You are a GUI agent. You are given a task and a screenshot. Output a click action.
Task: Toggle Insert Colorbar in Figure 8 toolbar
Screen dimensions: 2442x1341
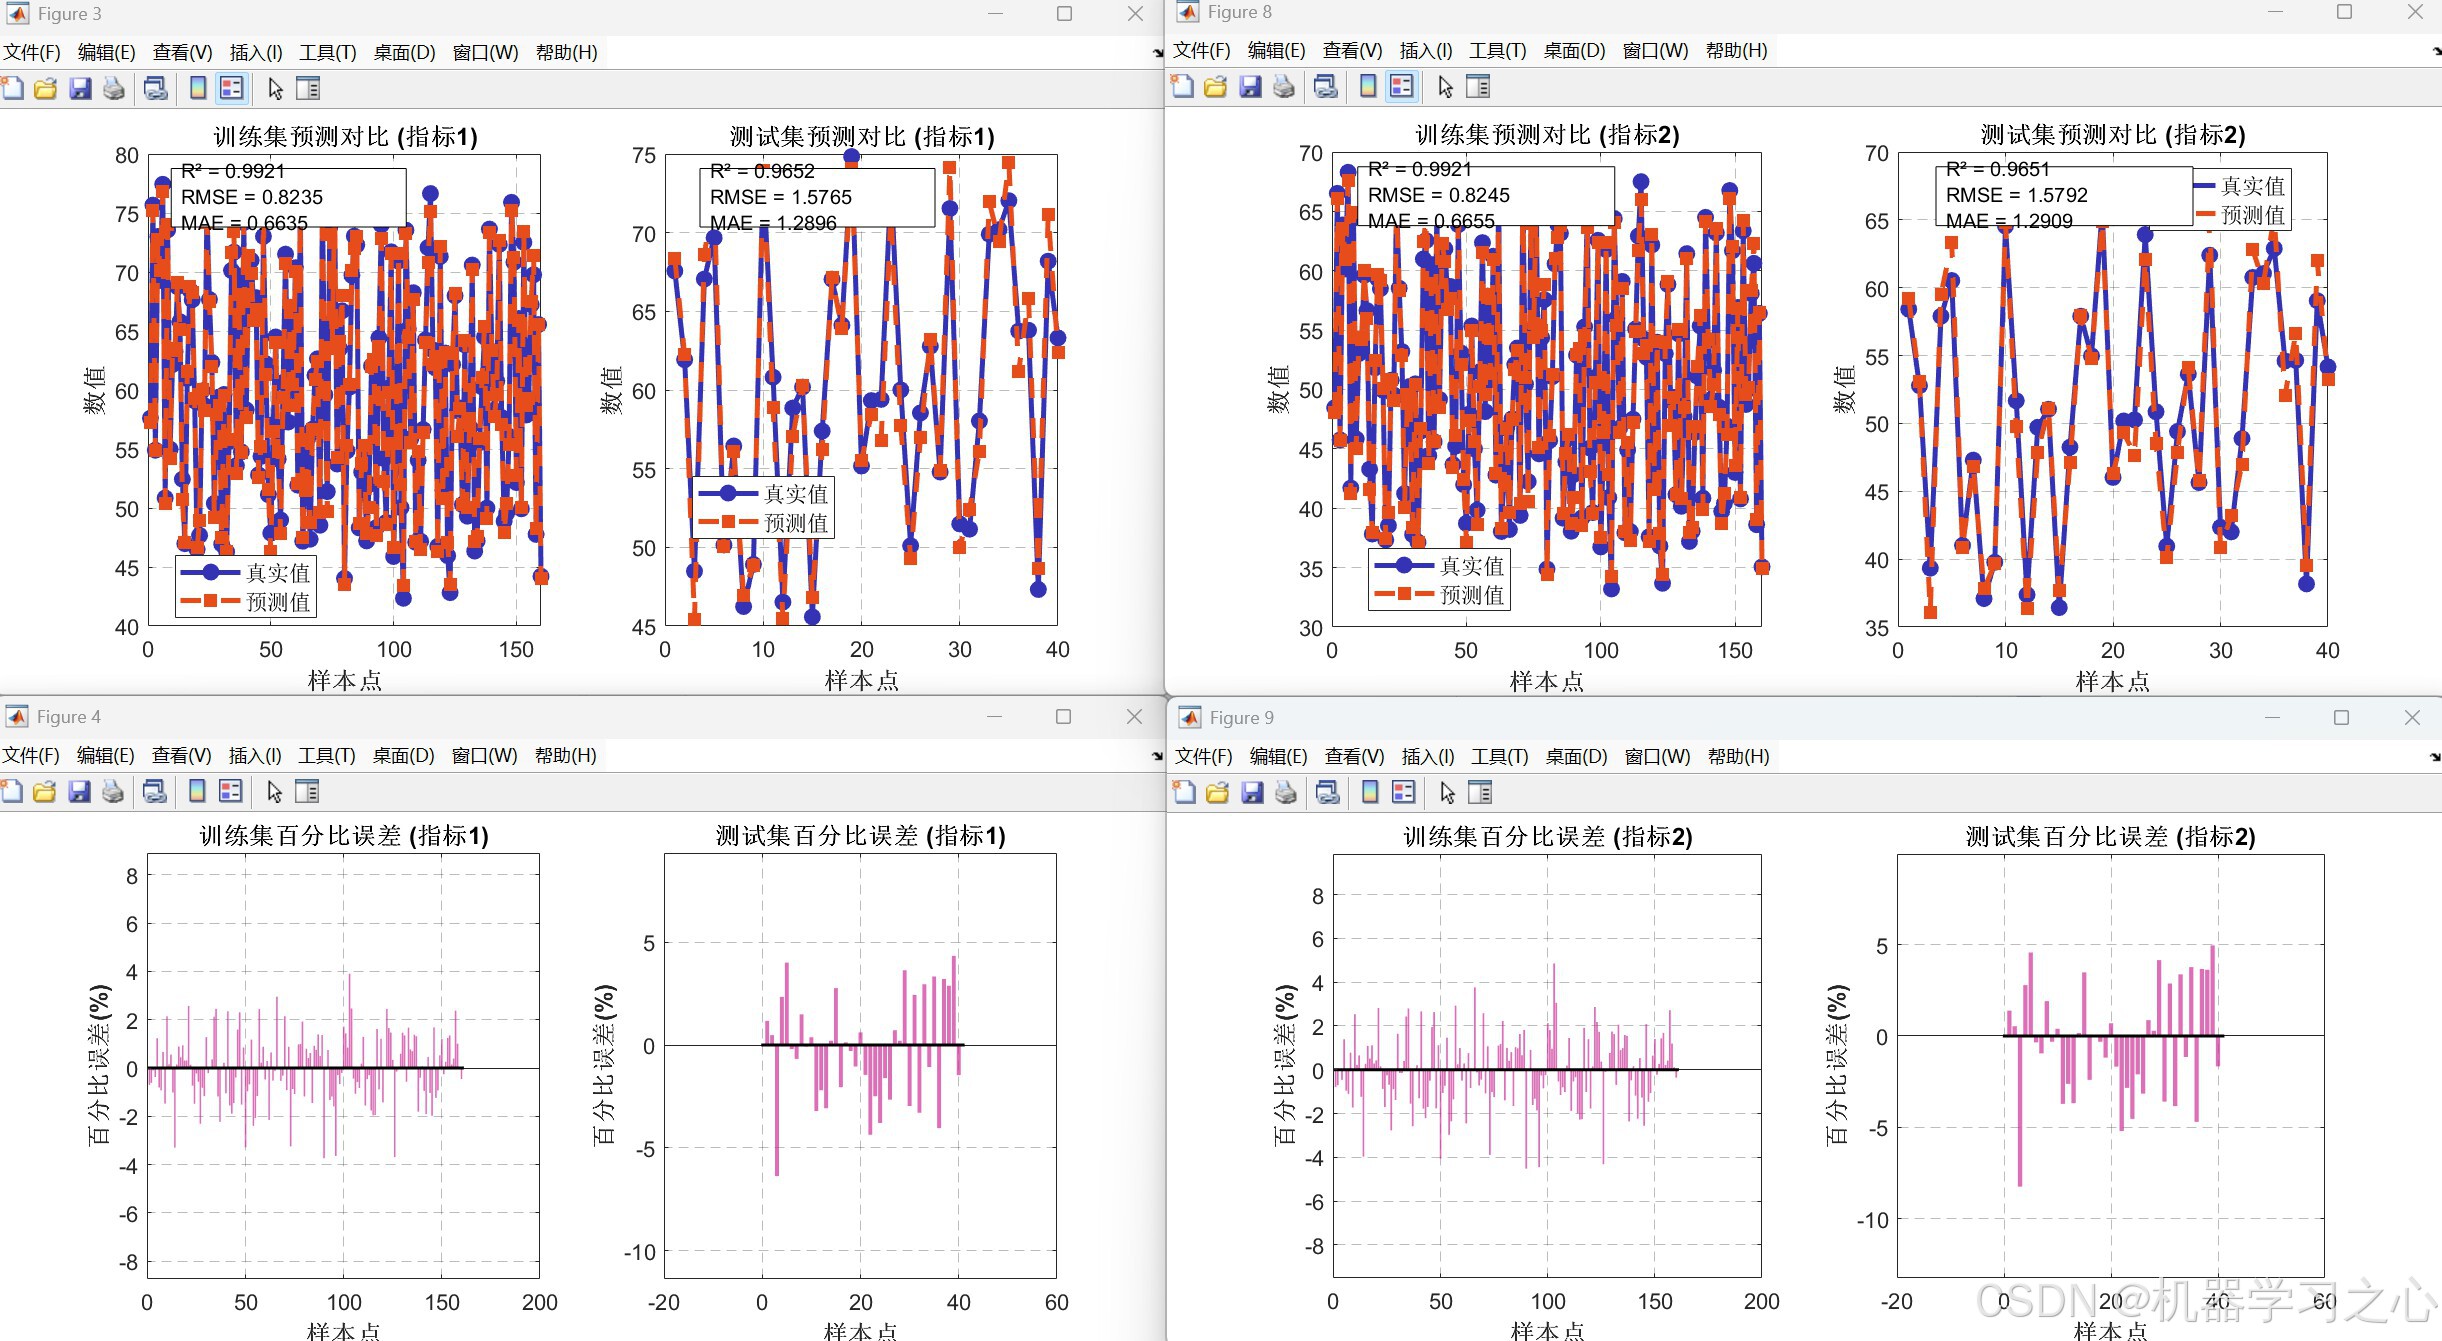click(x=1368, y=87)
